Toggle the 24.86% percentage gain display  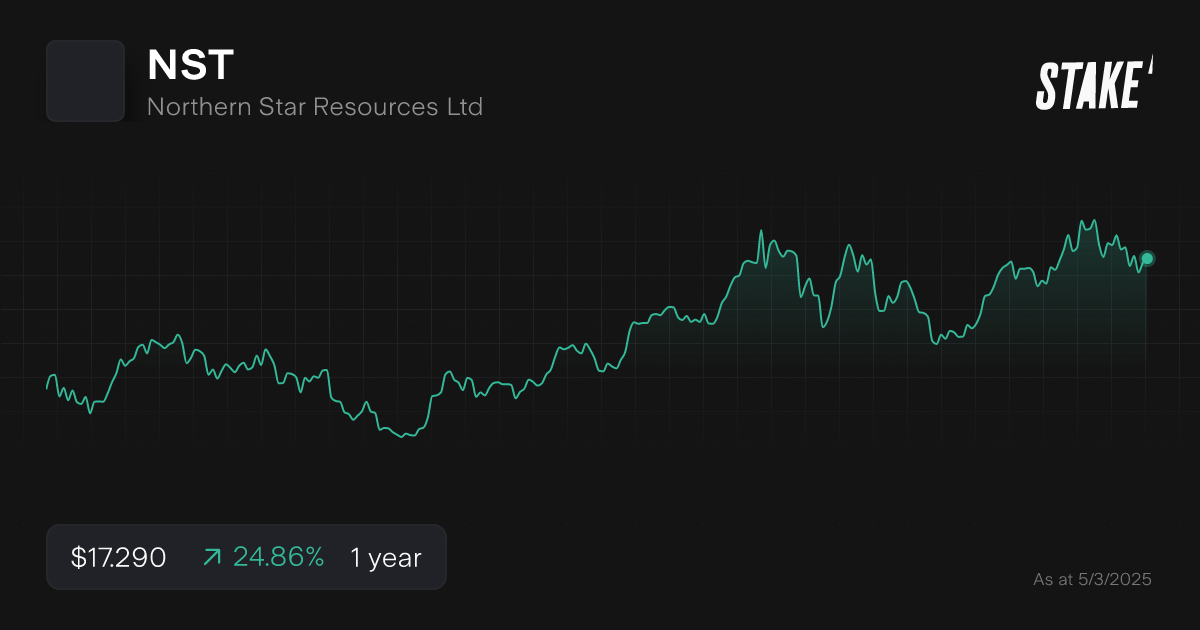pos(278,556)
